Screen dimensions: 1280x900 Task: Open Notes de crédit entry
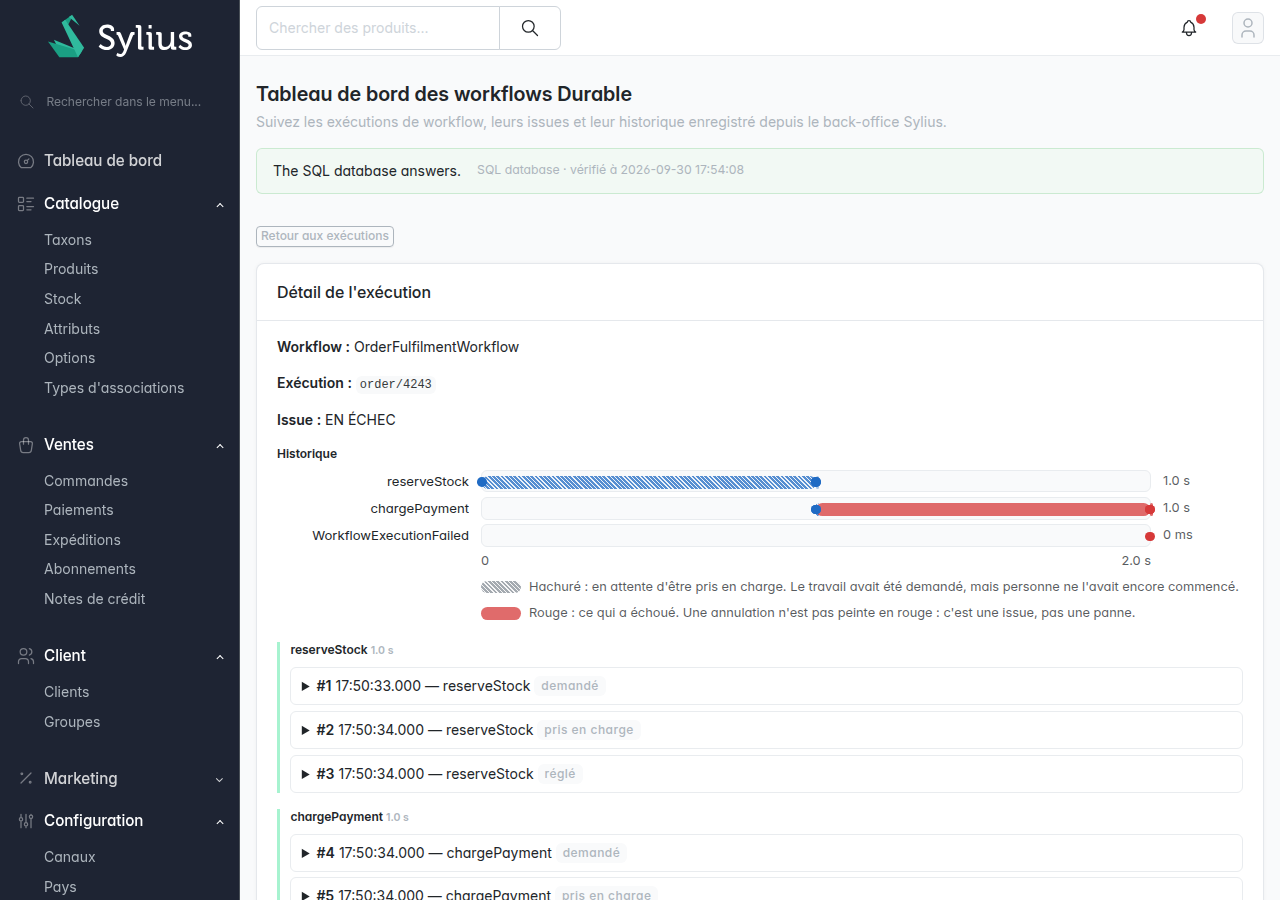click(x=95, y=599)
